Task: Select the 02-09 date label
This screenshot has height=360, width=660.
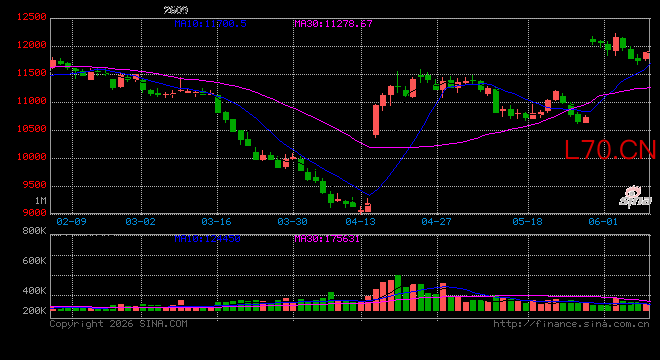Action: coord(72,222)
